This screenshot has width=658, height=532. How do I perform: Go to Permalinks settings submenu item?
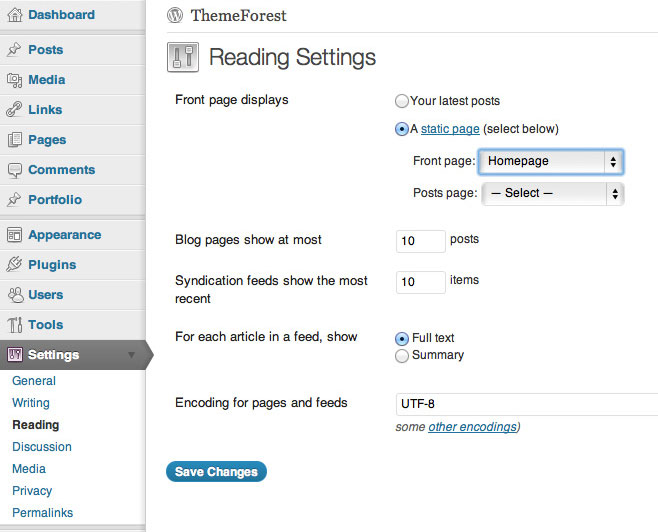tap(42, 513)
